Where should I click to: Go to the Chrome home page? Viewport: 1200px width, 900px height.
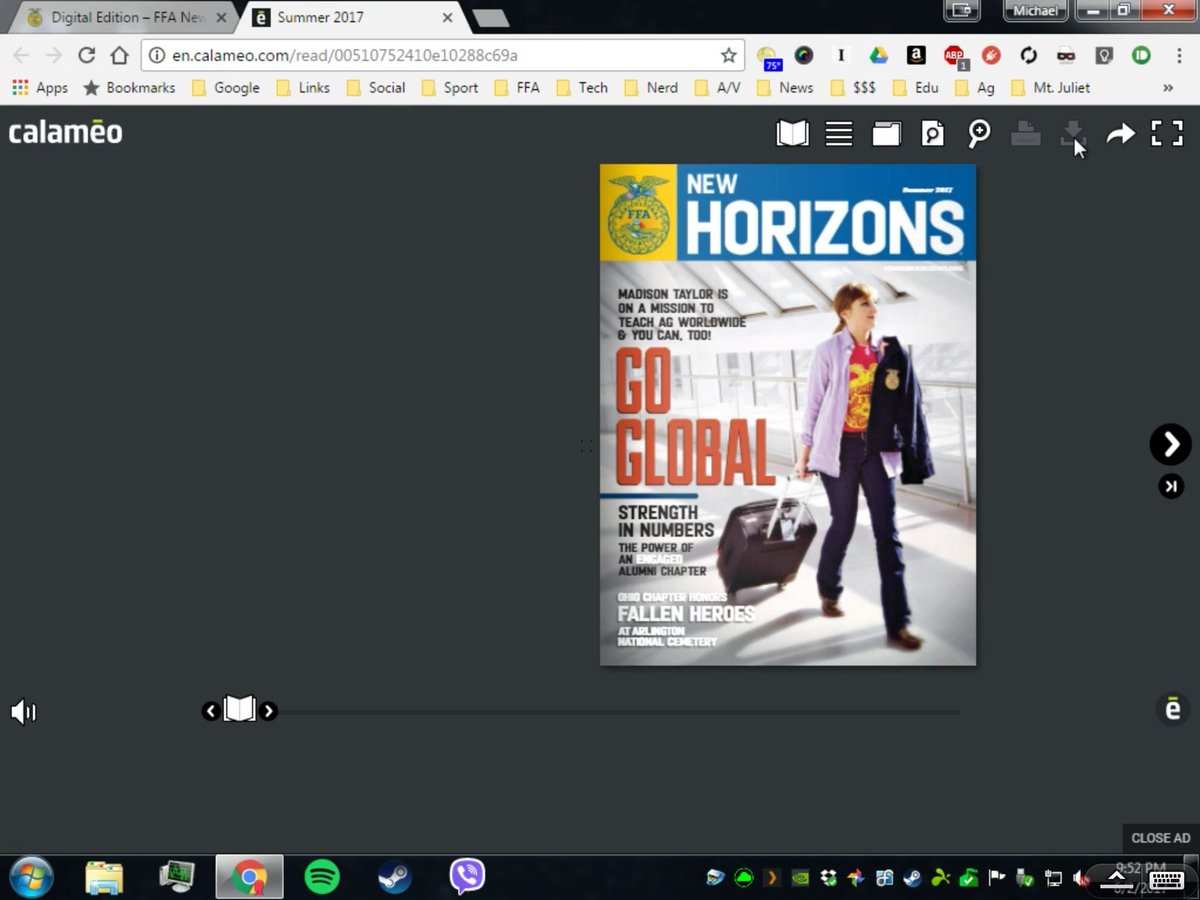(x=120, y=56)
